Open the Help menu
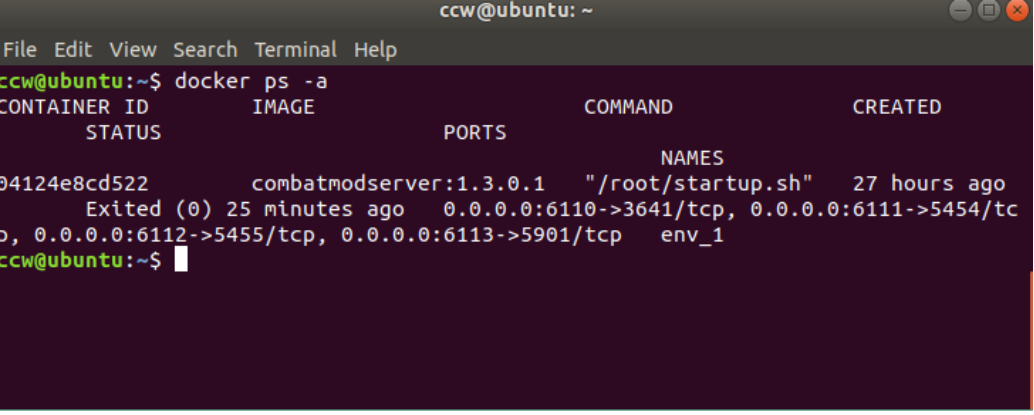The width and height of the screenshot is (1034, 415). click(375, 49)
